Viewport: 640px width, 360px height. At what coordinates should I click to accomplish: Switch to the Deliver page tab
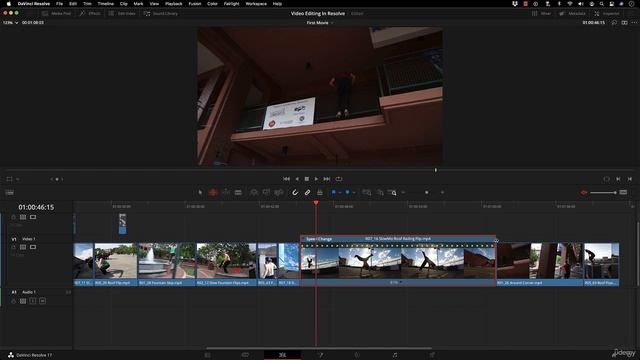click(x=432, y=355)
